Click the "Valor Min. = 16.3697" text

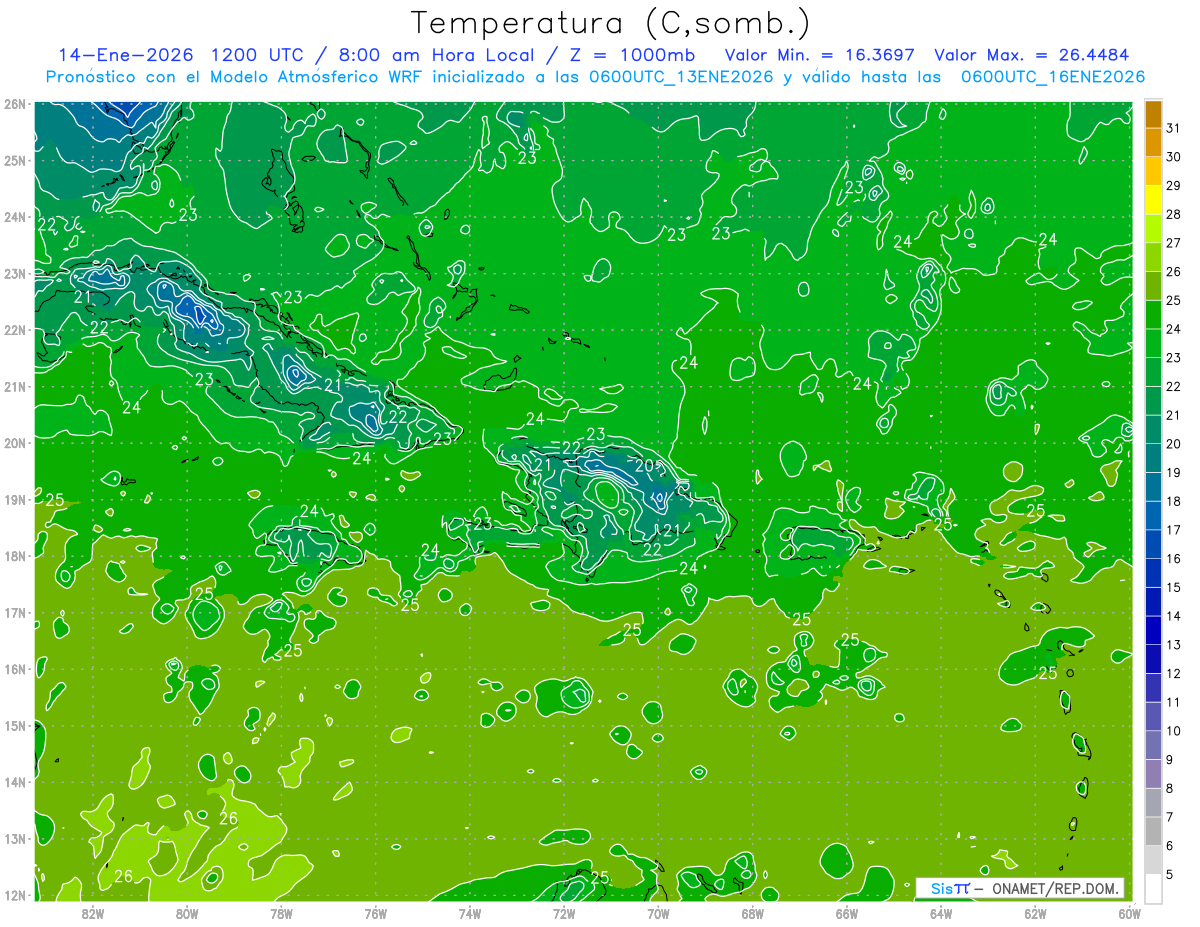[x=820, y=54]
